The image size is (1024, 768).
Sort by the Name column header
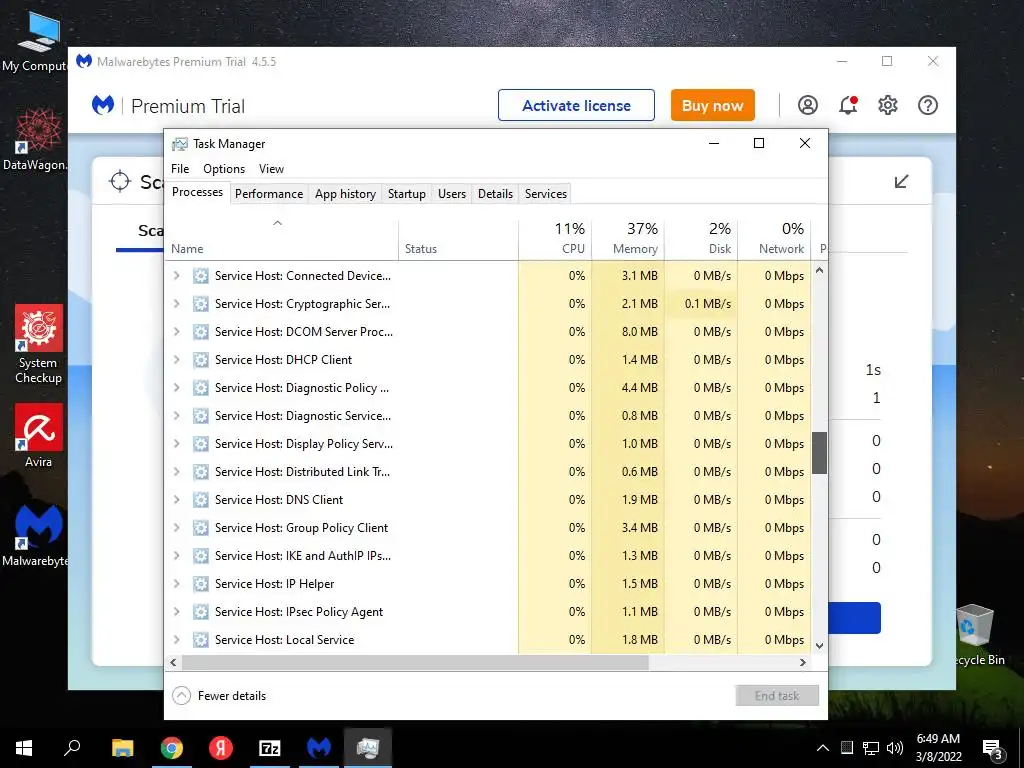[x=281, y=240]
